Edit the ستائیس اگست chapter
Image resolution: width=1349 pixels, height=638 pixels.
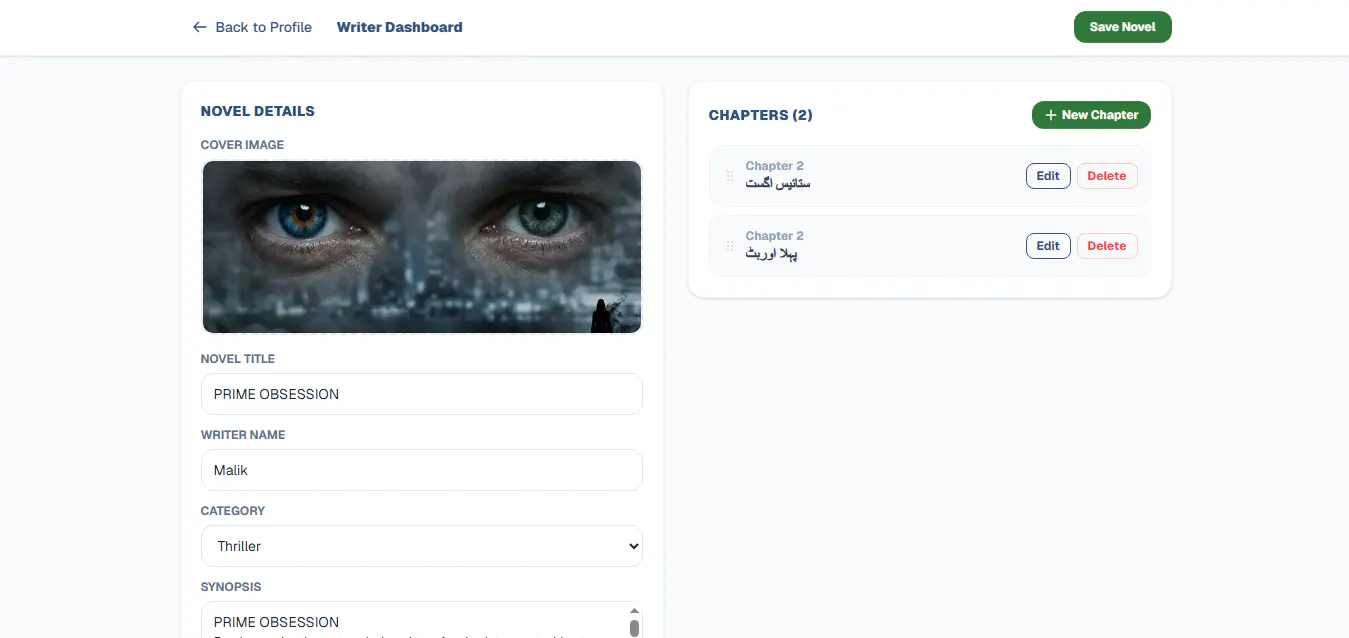[1048, 176]
